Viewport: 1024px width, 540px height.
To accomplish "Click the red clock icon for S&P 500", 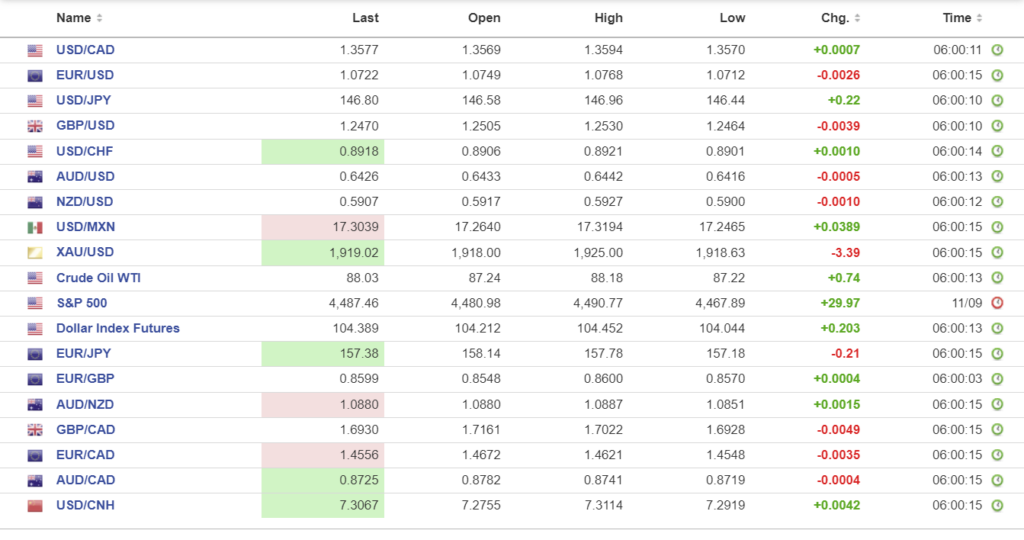I will (997, 303).
